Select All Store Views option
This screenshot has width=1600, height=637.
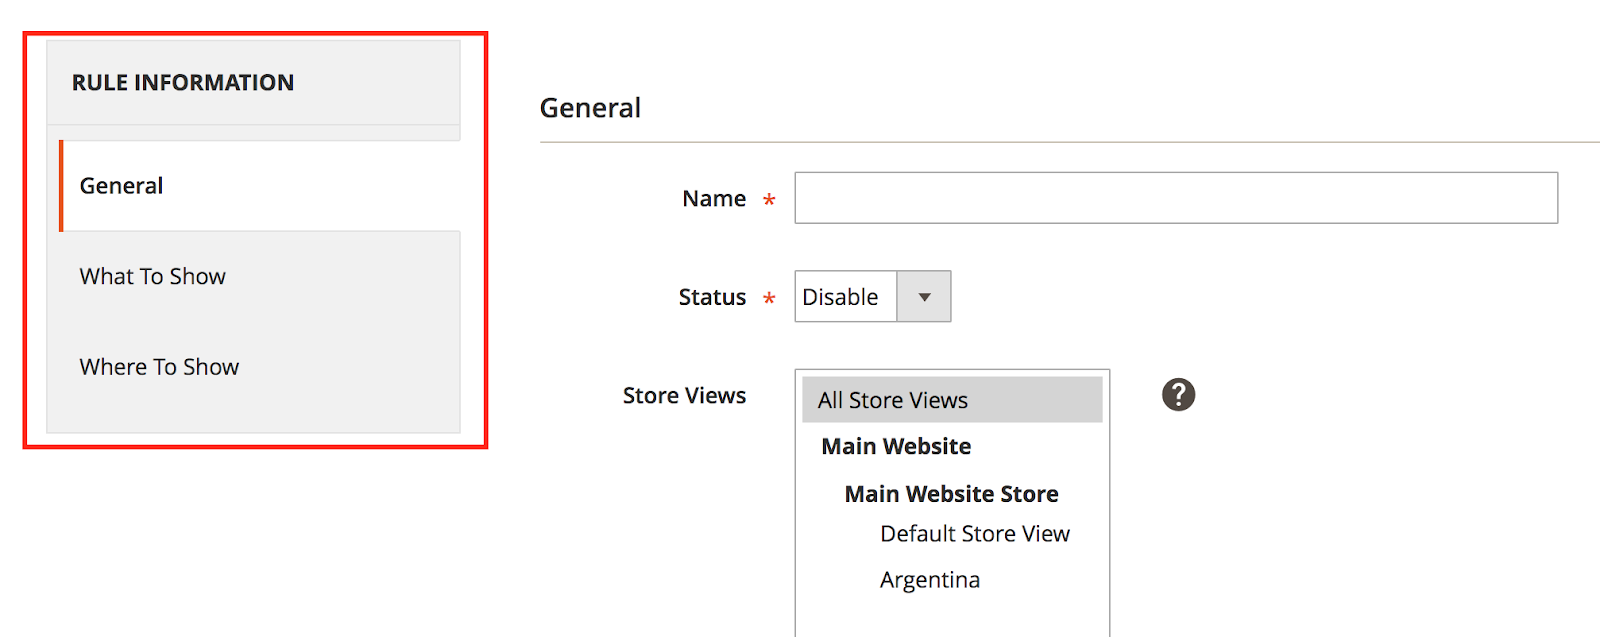coord(952,400)
